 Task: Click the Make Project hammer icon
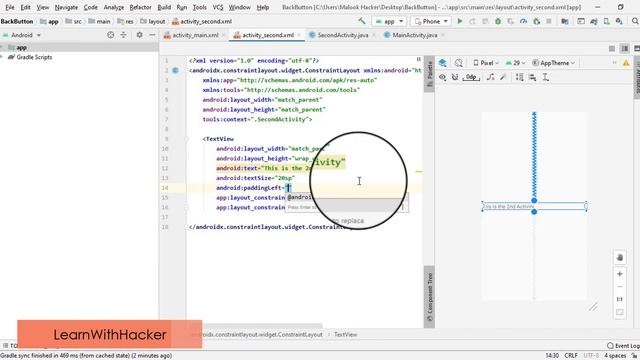[x=362, y=21]
